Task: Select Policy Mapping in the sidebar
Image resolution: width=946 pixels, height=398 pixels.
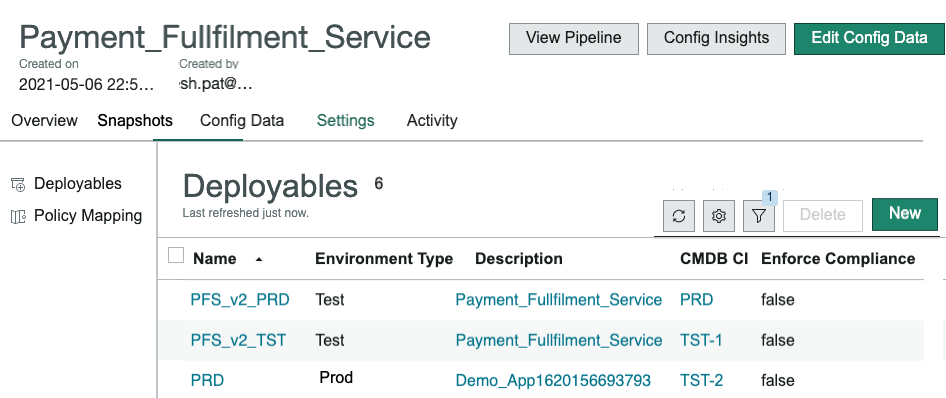Action: 88,216
